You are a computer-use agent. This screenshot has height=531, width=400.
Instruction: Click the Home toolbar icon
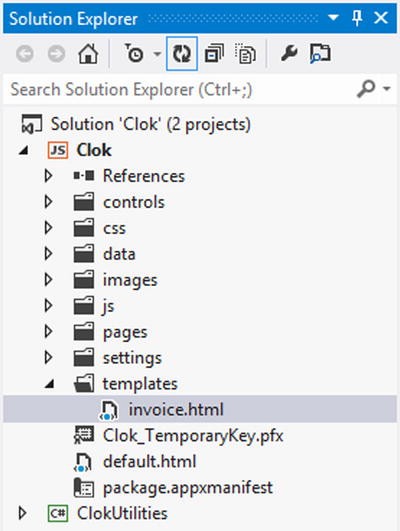(x=88, y=54)
